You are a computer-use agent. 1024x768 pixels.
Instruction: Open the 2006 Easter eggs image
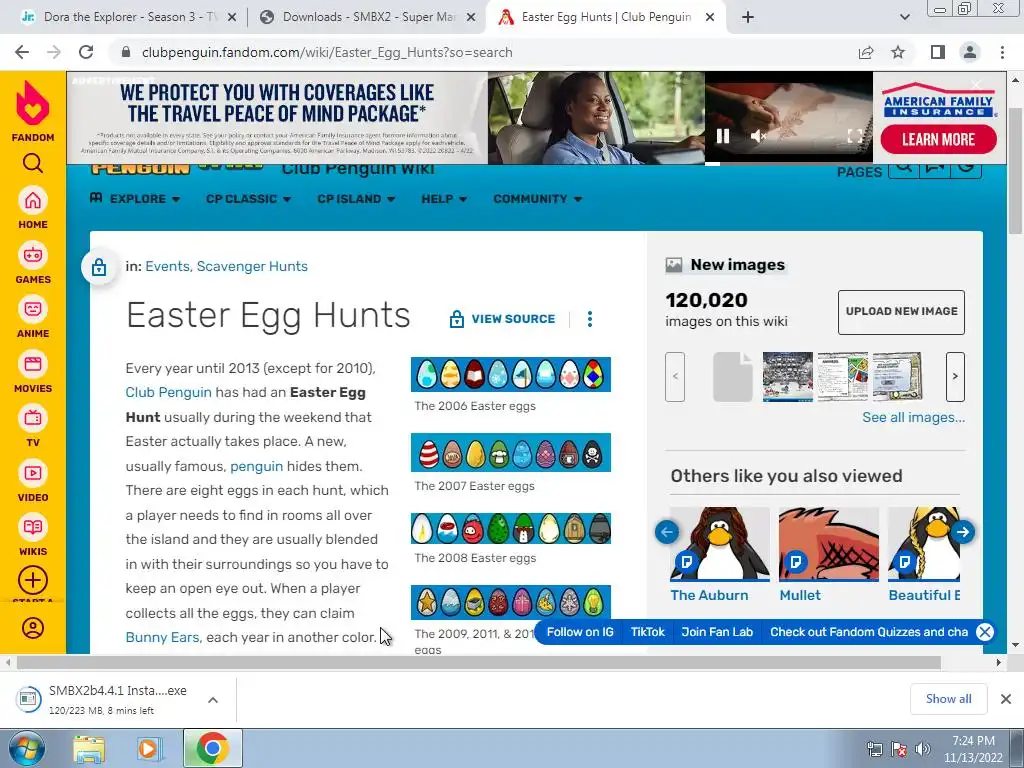click(511, 374)
